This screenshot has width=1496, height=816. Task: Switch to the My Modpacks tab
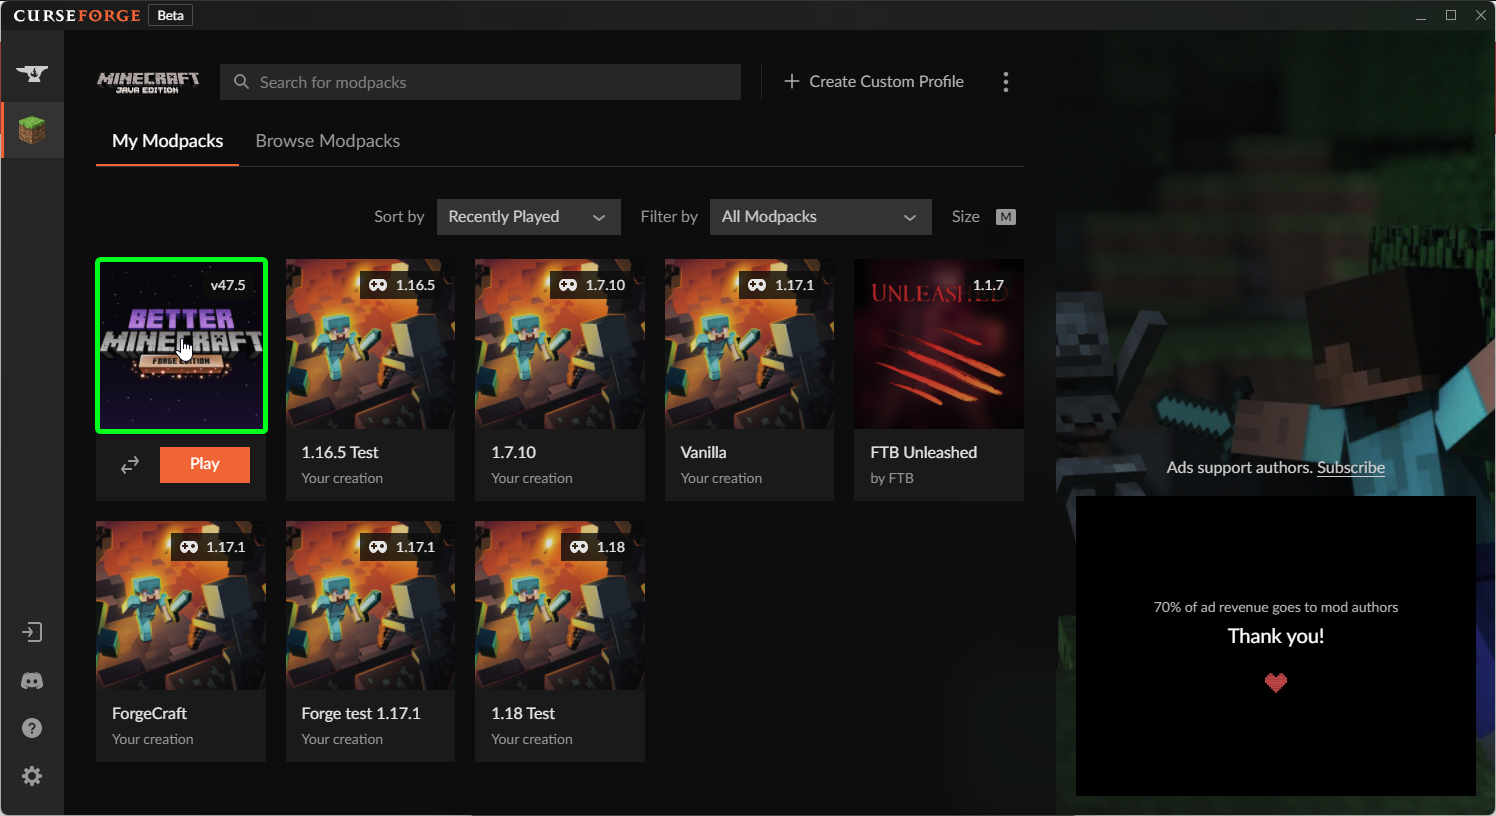point(167,141)
